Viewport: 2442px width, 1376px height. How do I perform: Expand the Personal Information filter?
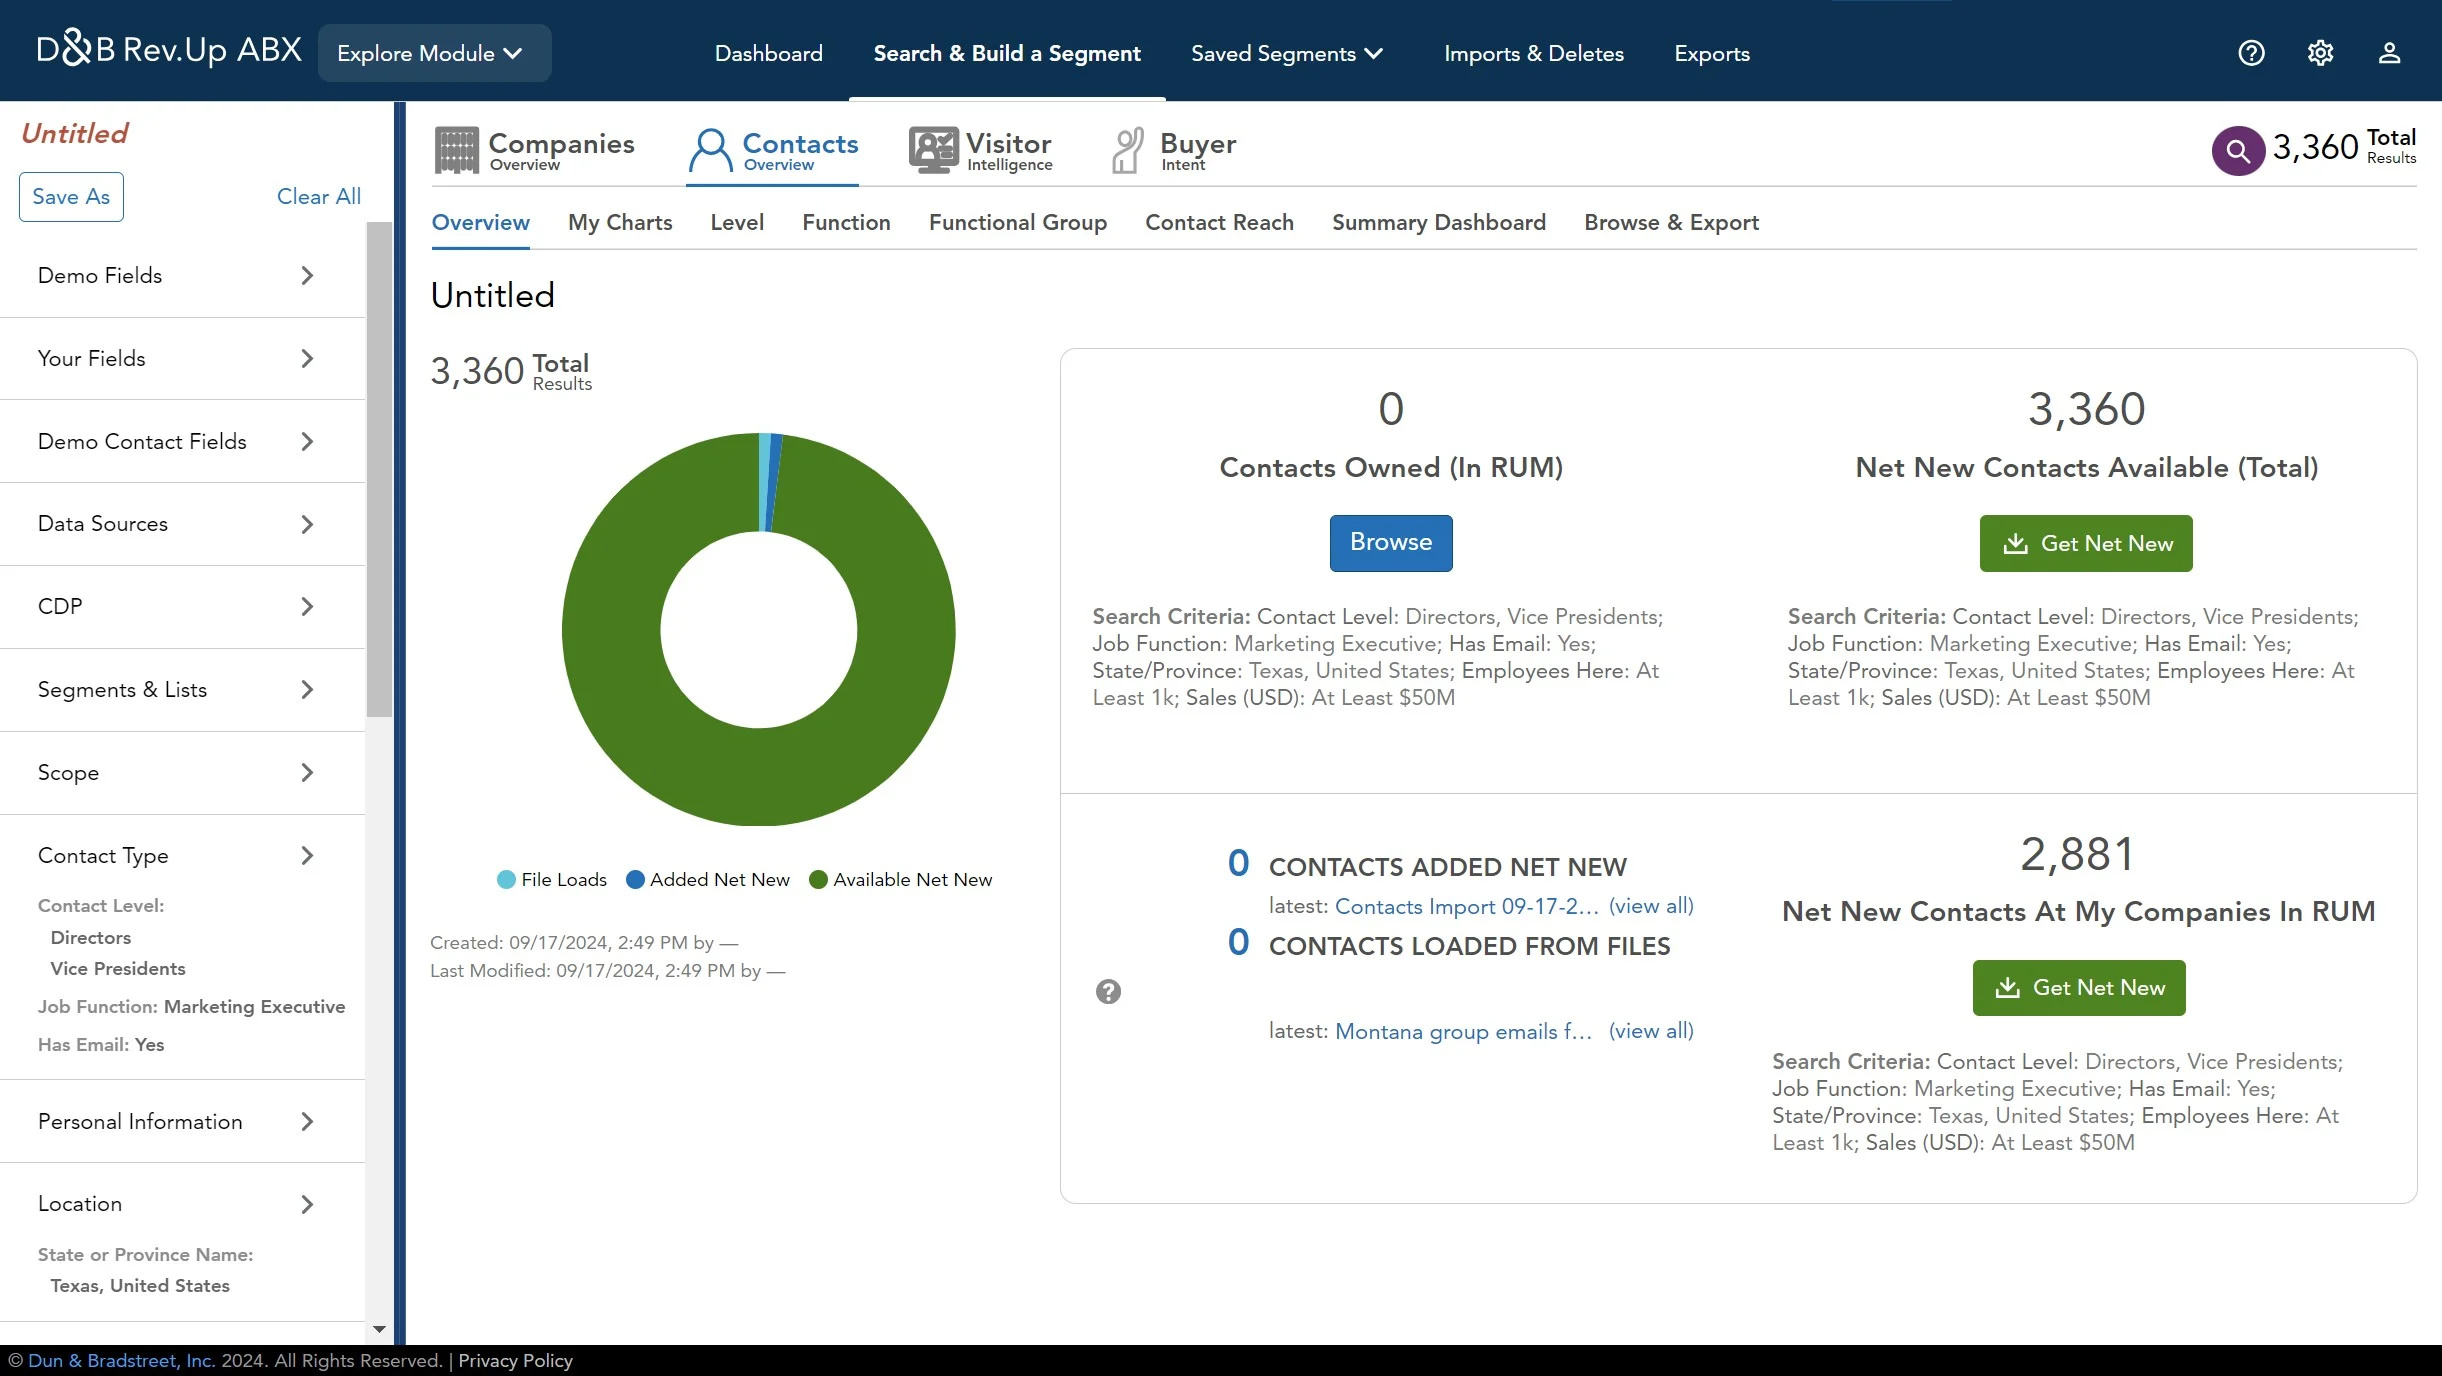pos(182,1122)
